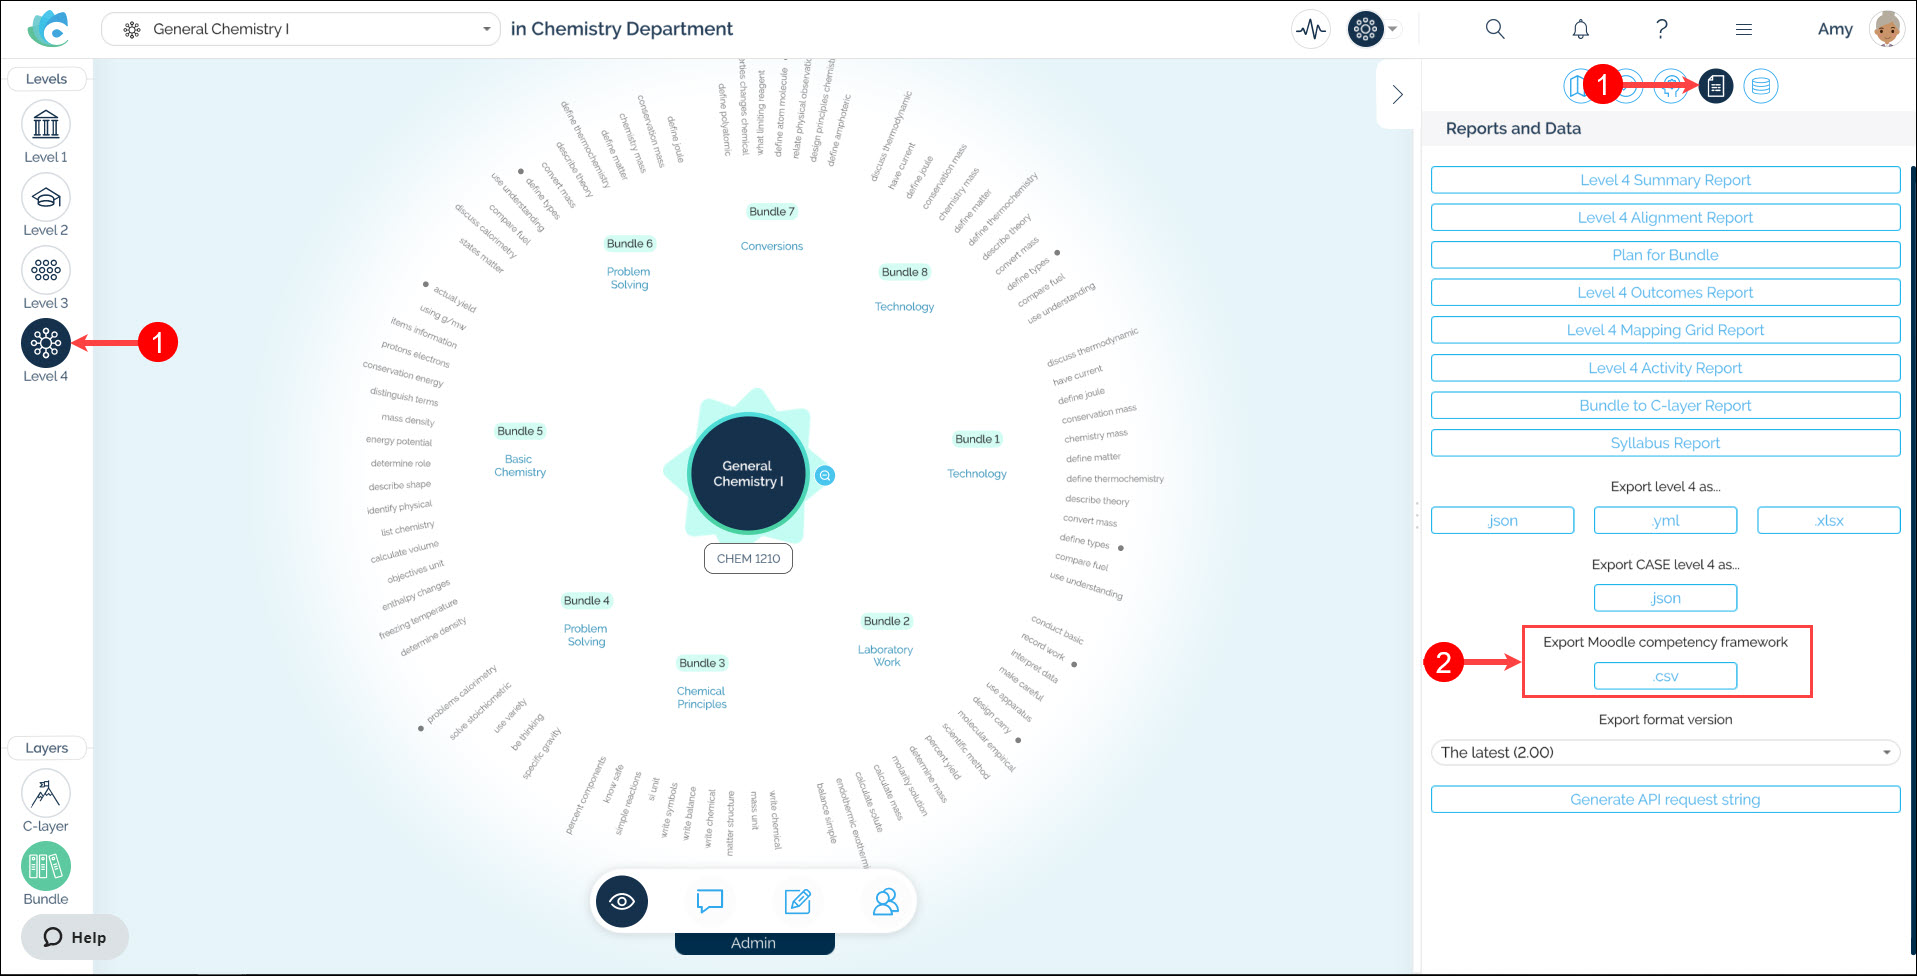Switch to Level 2 graduation cap icon
1917x976 pixels.
click(46, 198)
